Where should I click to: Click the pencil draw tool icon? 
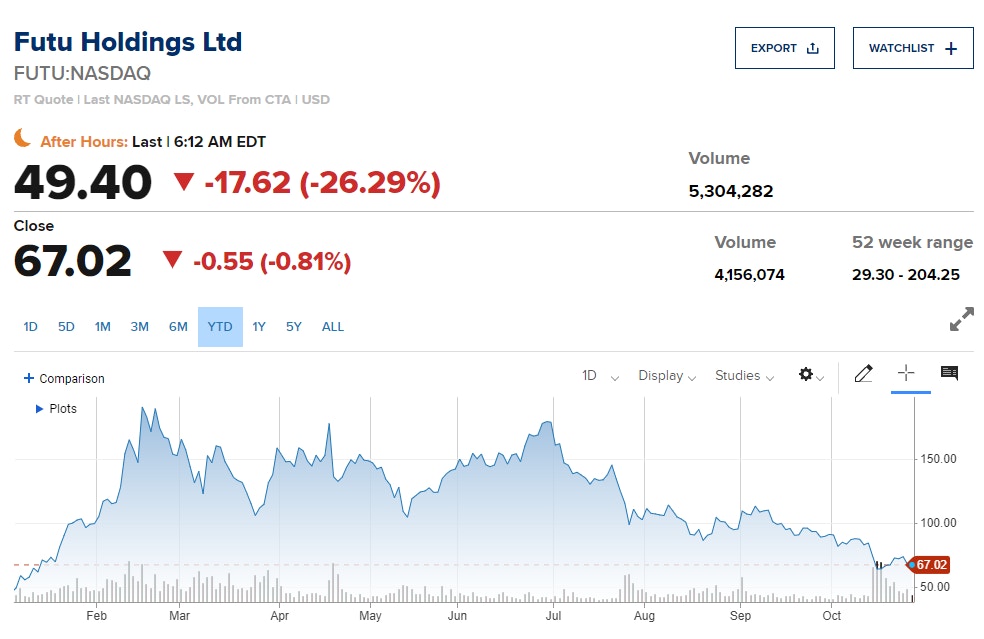(864, 374)
